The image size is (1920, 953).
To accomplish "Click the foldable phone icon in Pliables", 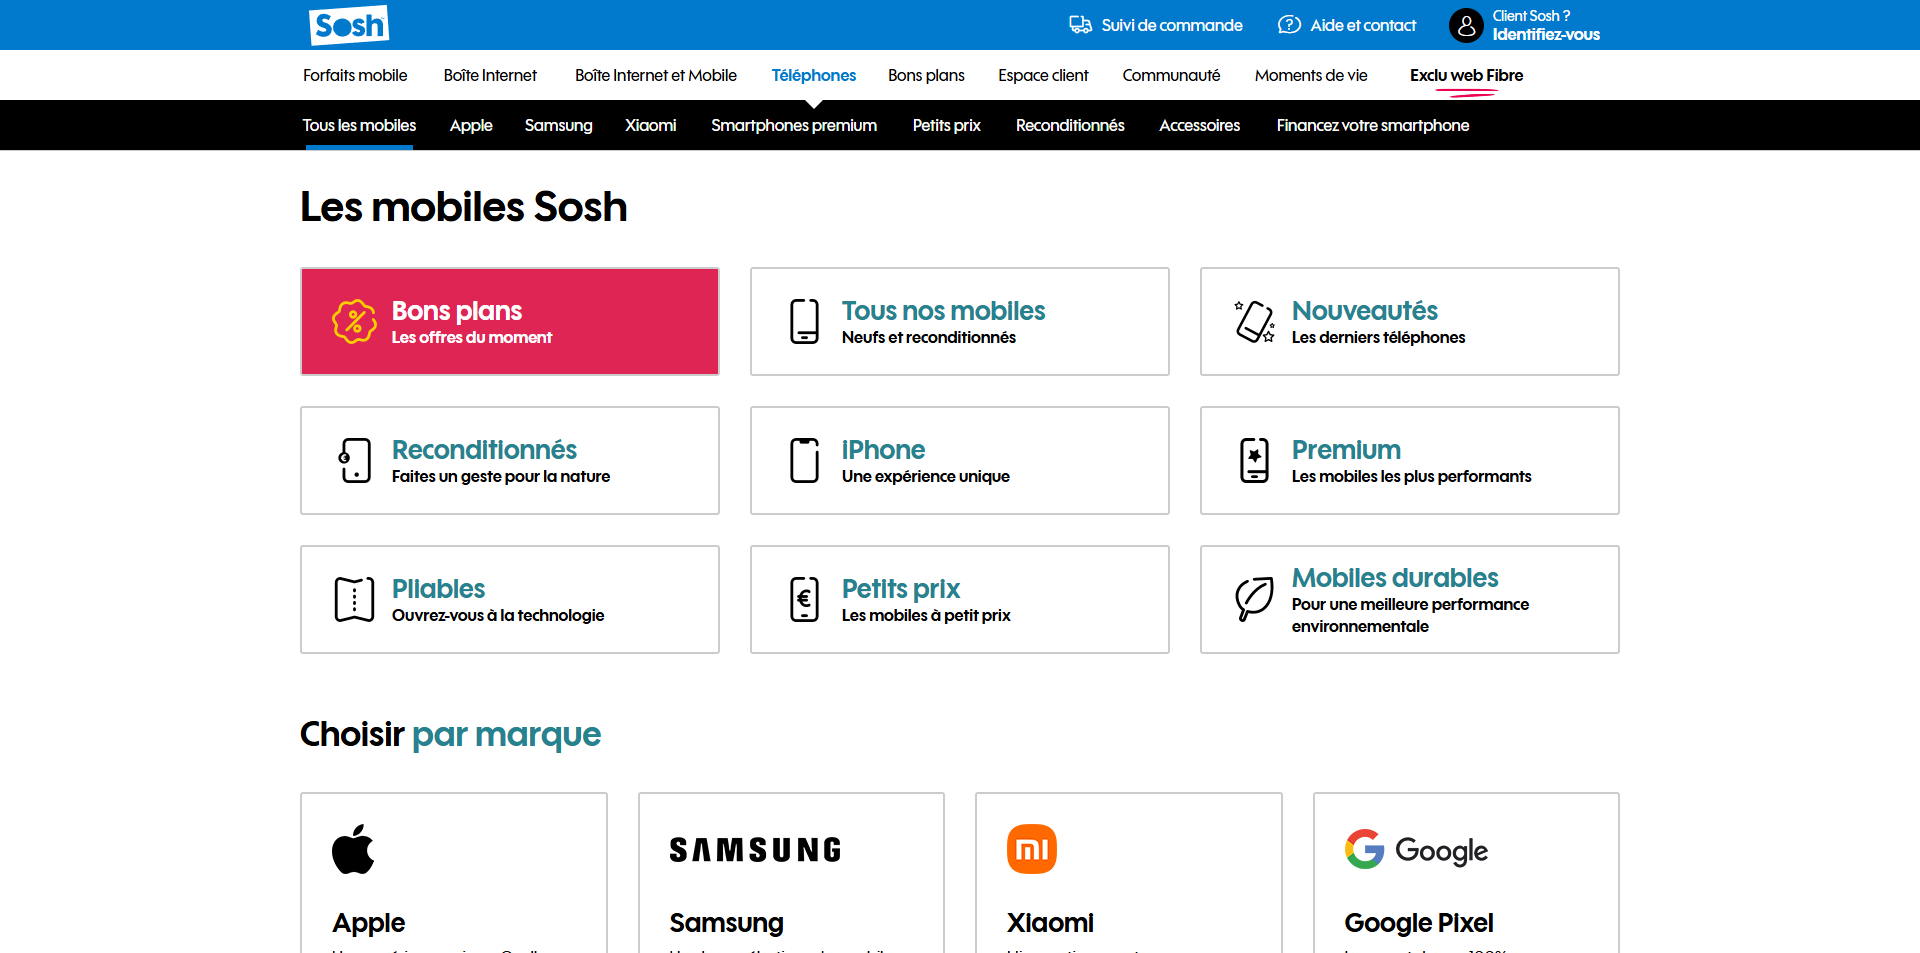I will point(354,599).
